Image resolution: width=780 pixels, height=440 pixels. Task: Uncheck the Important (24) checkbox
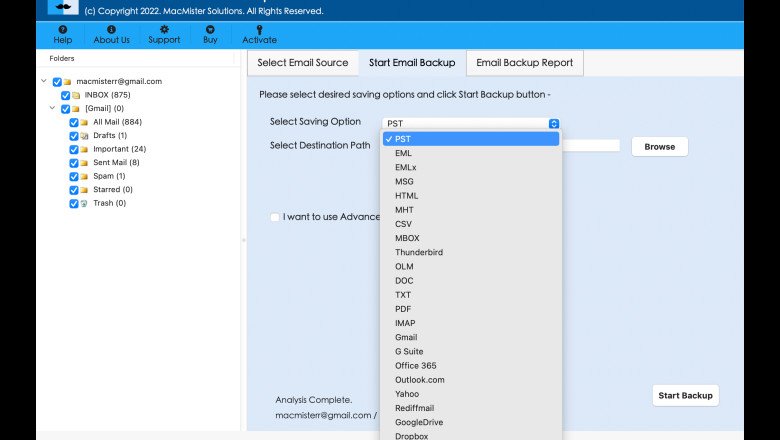tap(74, 149)
